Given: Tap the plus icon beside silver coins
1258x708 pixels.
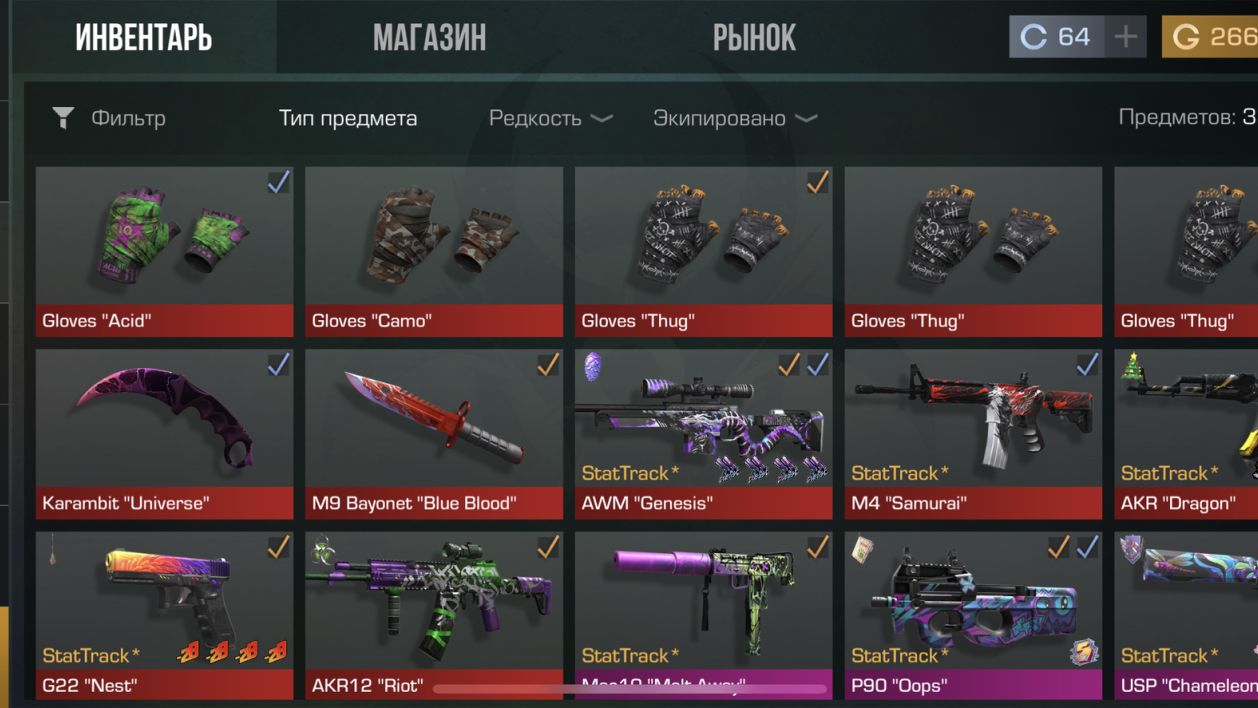Looking at the screenshot, I should [x=1126, y=37].
